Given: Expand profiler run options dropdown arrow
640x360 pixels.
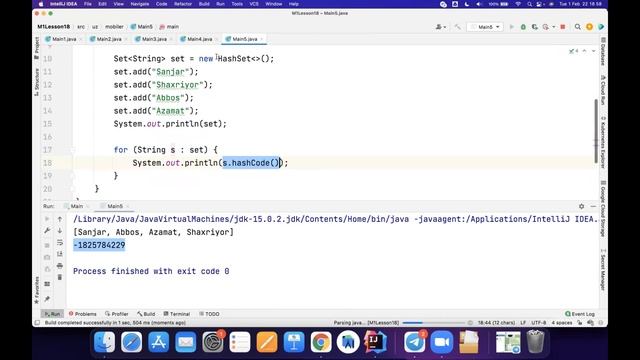Looking at the screenshot, I should [554, 27].
